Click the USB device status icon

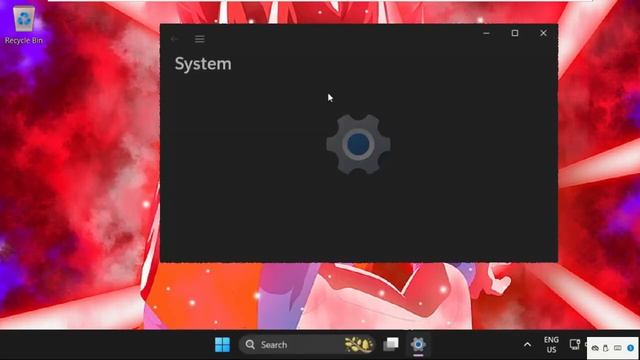click(x=606, y=348)
